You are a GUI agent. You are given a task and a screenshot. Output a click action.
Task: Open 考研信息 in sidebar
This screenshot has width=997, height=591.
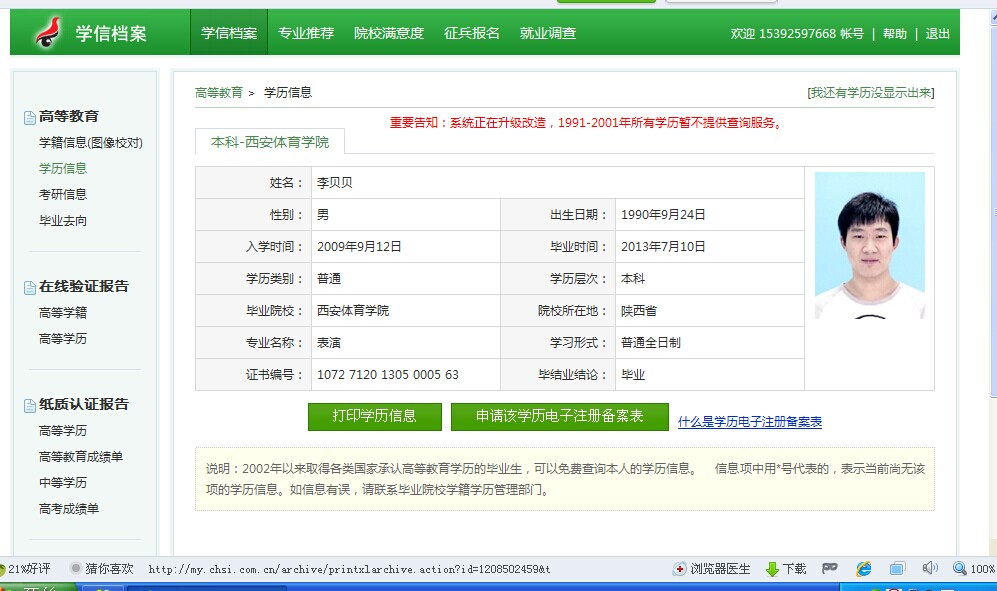(63, 195)
